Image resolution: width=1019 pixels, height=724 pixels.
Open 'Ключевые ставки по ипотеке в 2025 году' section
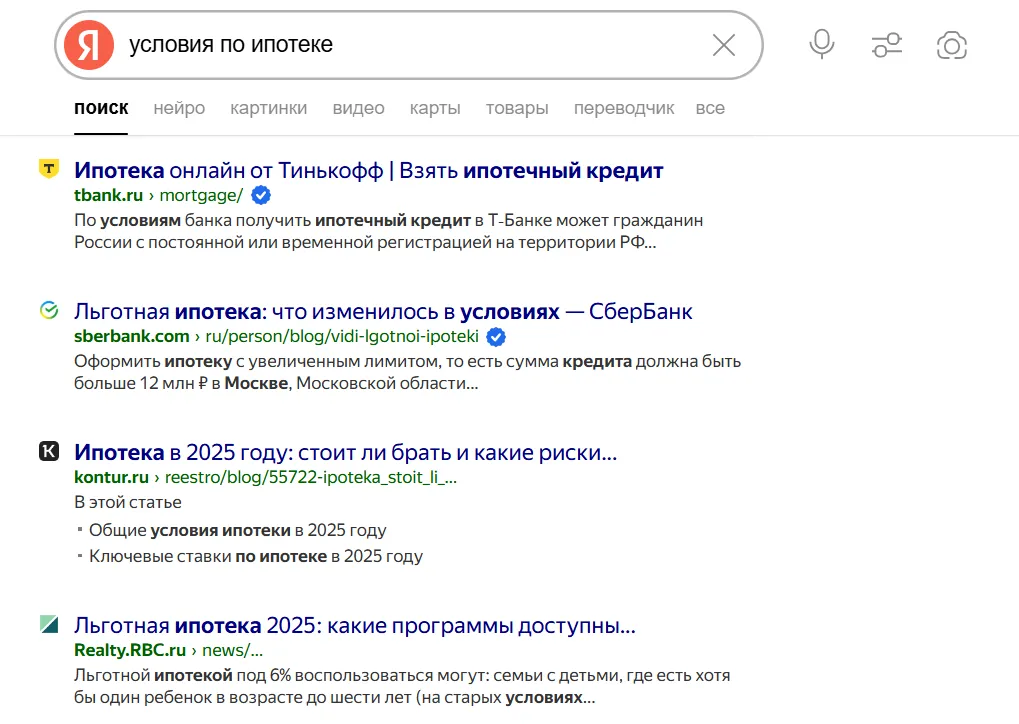click(255, 556)
